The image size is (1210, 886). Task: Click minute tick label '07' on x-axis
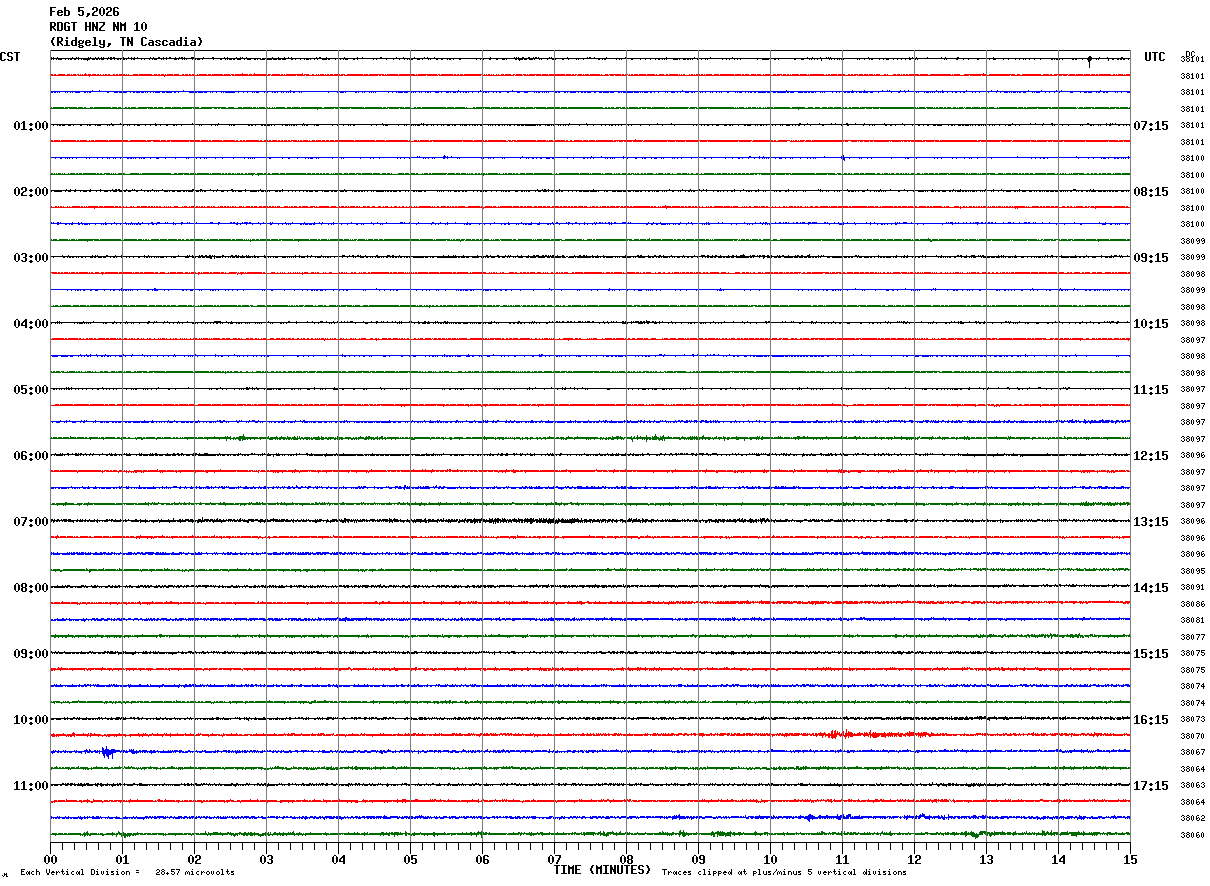point(554,859)
